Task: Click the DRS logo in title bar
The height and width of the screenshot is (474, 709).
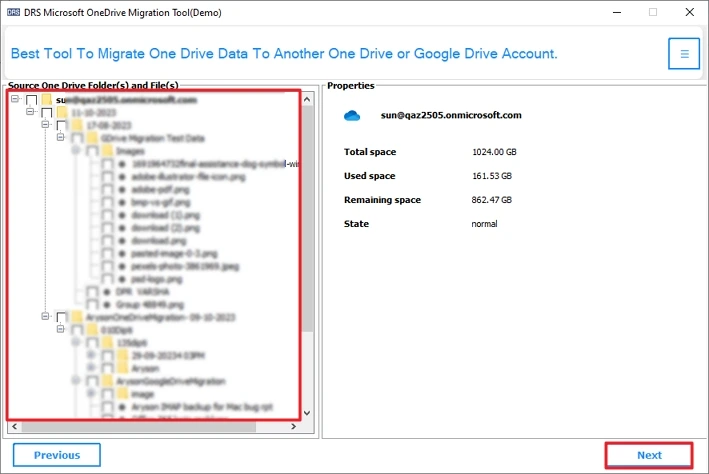Action: pyautogui.click(x=13, y=12)
